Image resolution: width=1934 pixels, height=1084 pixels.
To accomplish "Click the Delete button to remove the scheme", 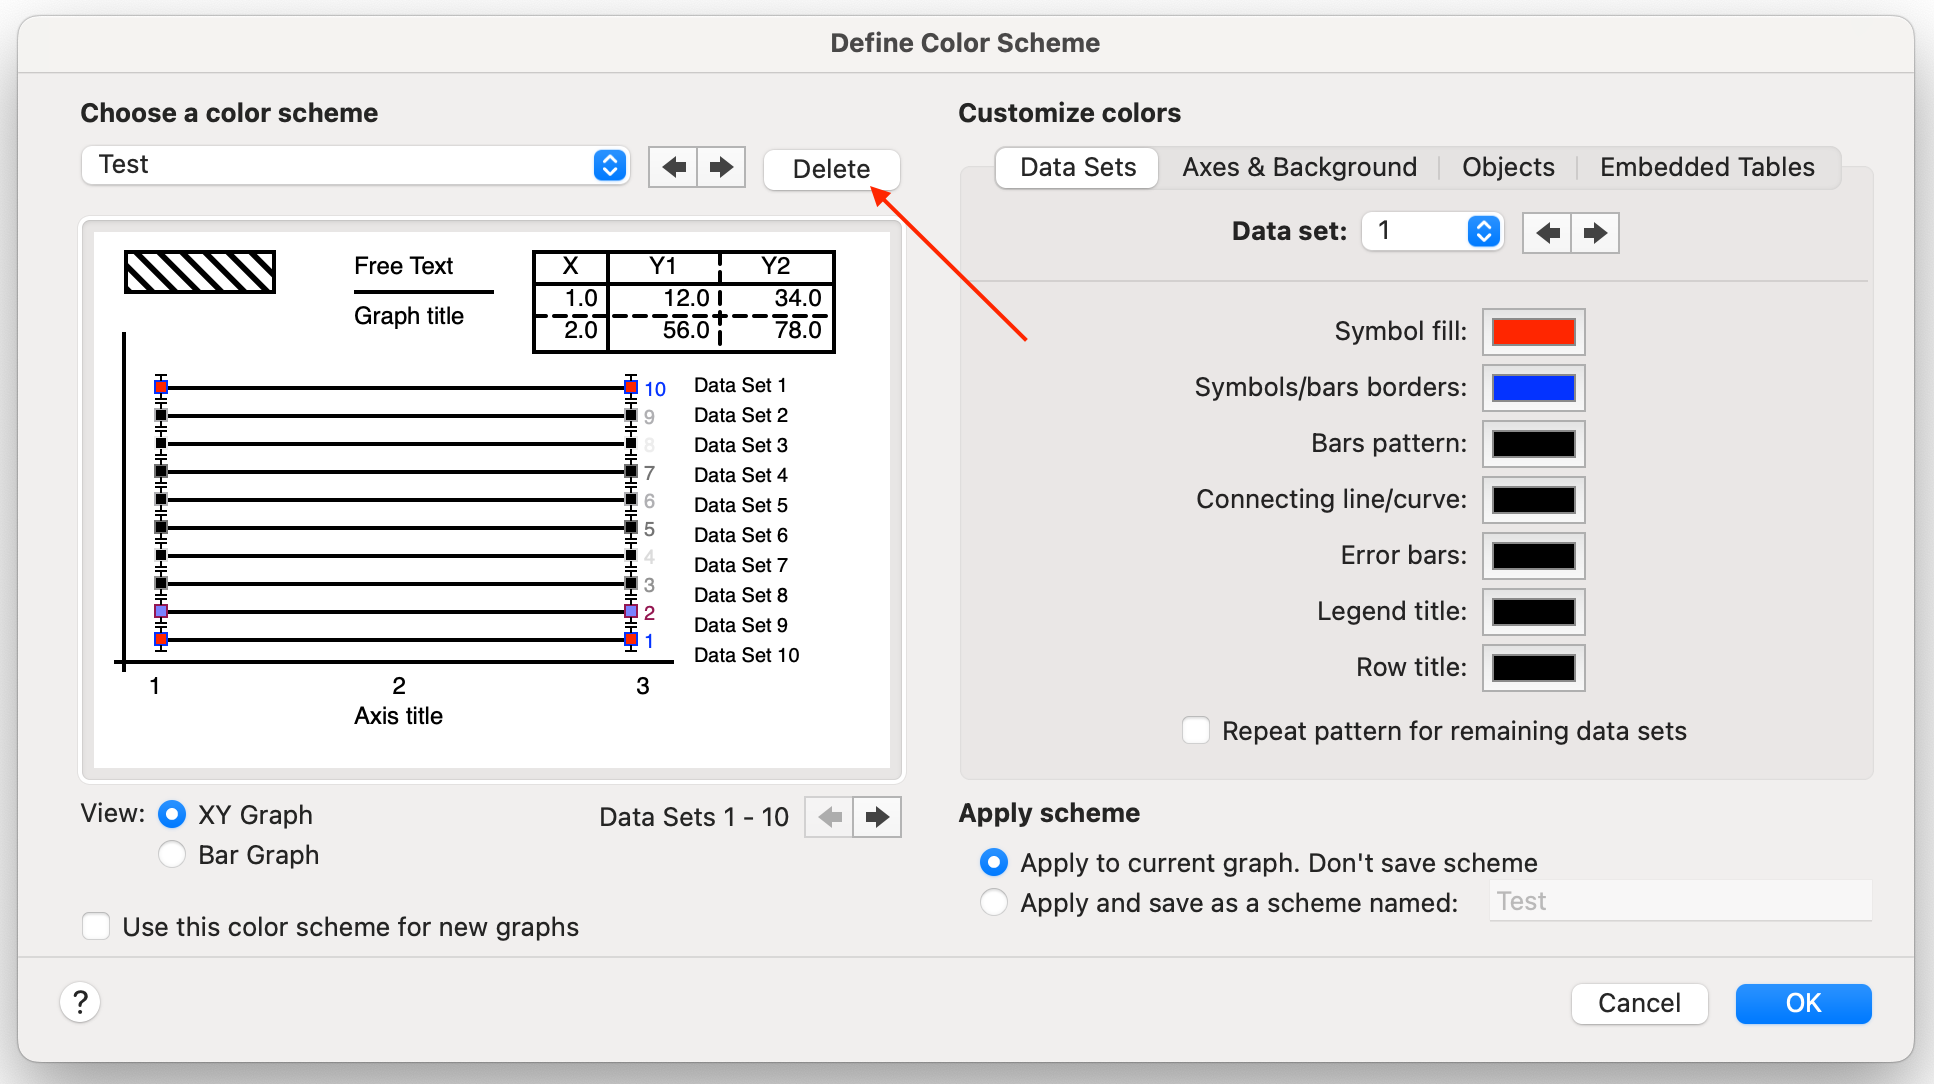I will coord(831,169).
